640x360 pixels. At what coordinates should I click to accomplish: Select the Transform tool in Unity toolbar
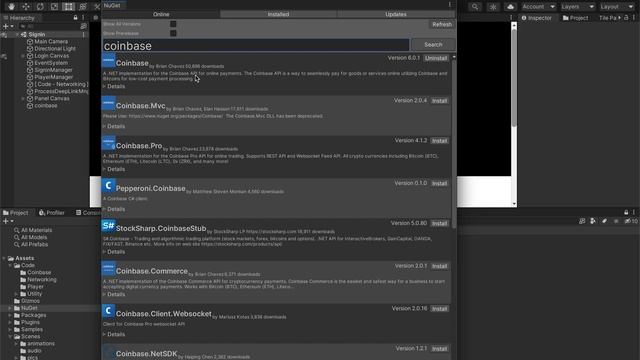[83, 7]
